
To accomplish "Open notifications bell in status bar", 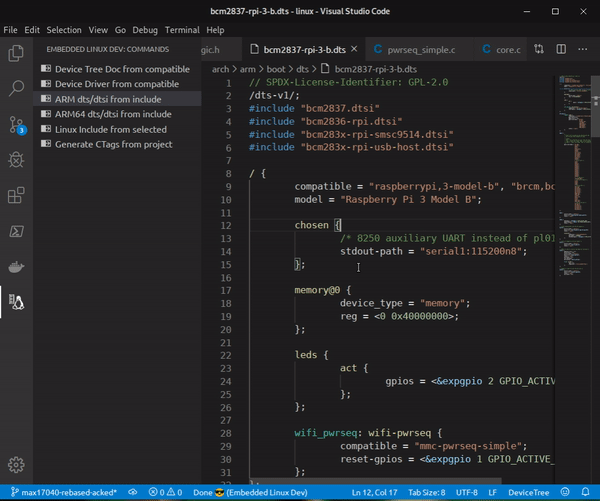I will 585,492.
